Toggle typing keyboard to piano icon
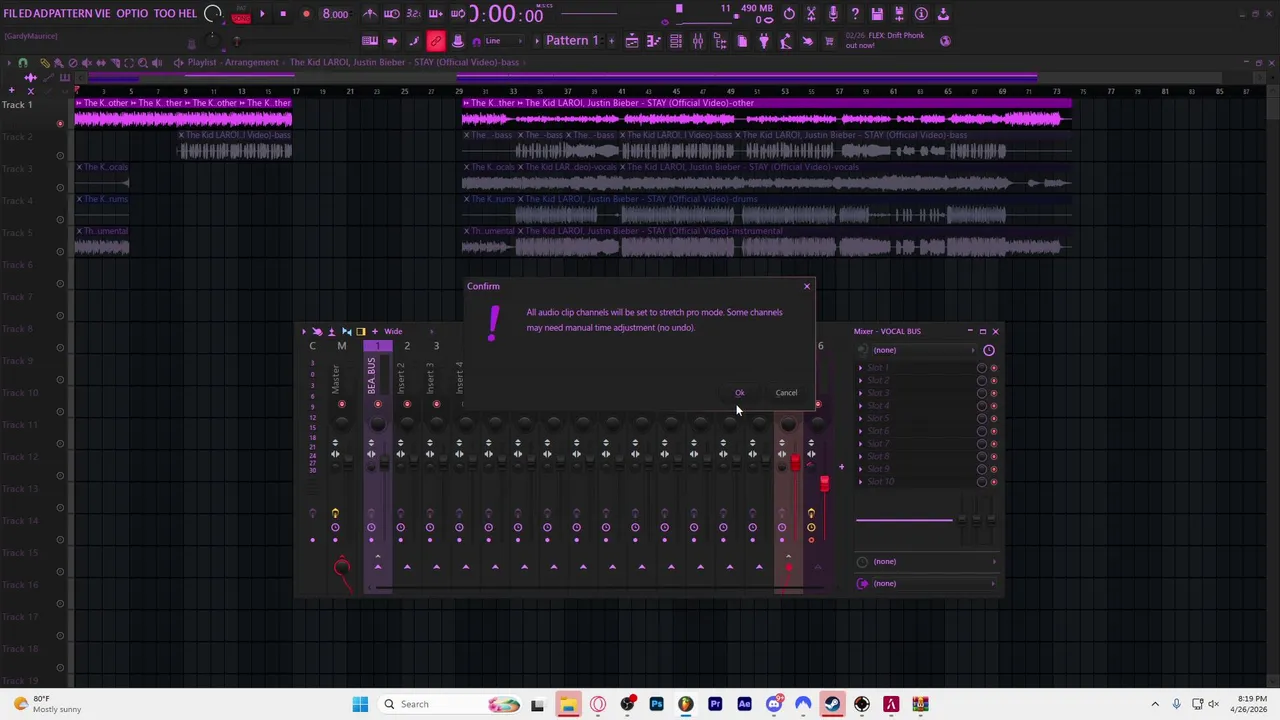This screenshot has height=720, width=1280. 369,41
